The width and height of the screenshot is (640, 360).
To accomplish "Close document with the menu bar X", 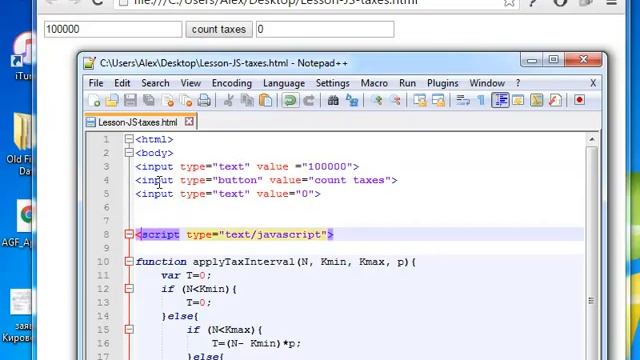I will [593, 83].
